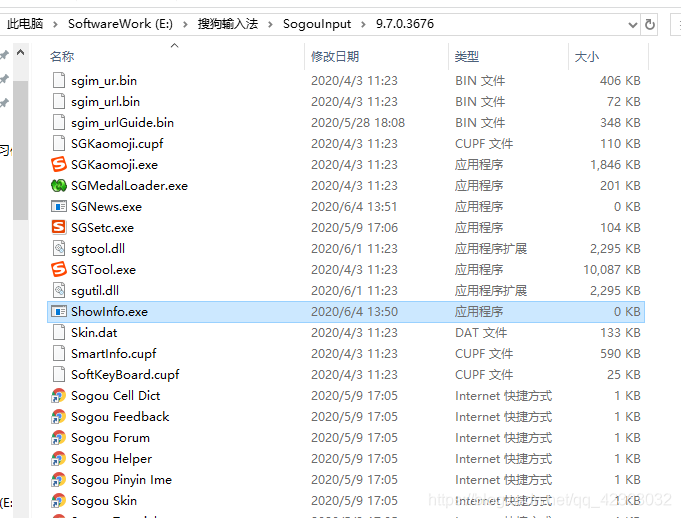Click the date 2020/5/28 18:08
This screenshot has width=681, height=518.
(358, 122)
